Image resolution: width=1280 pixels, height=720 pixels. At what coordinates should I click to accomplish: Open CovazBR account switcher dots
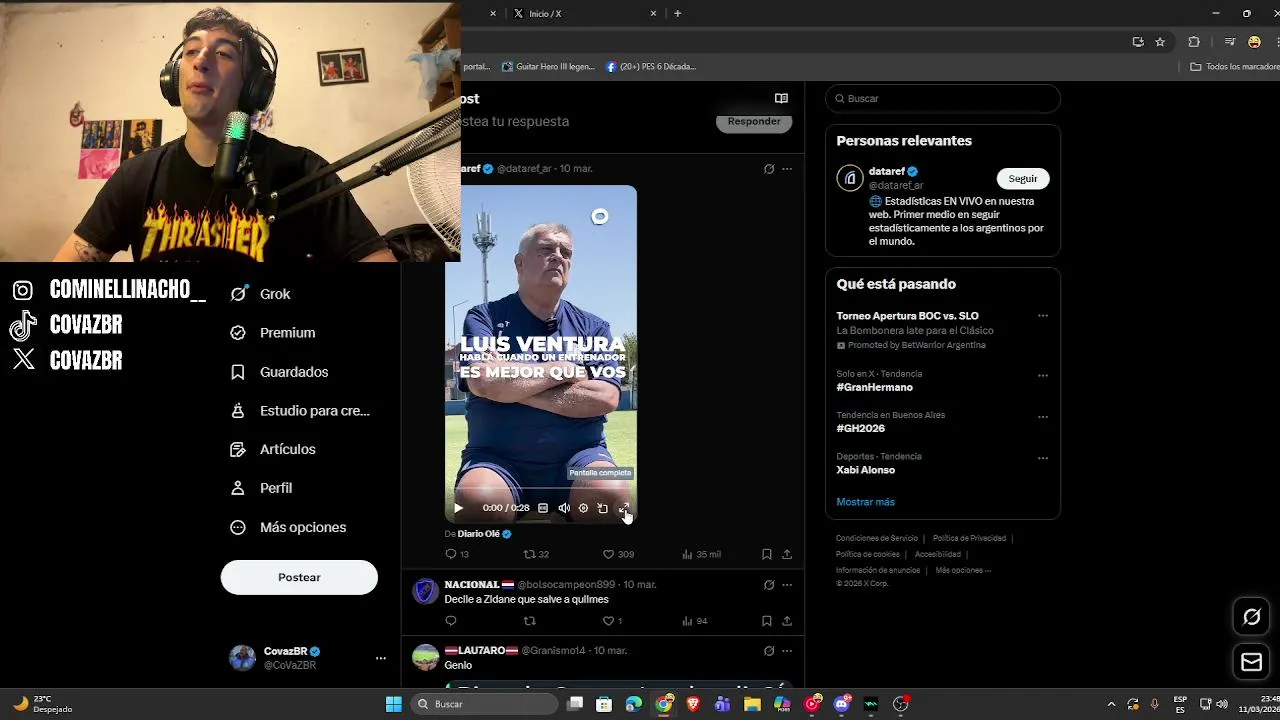(x=380, y=658)
